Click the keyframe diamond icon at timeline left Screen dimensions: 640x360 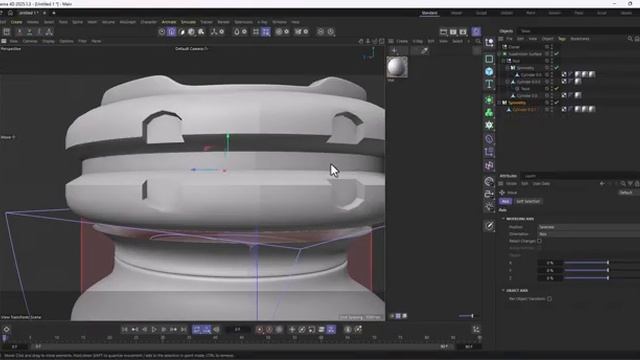pyautogui.click(x=7, y=329)
